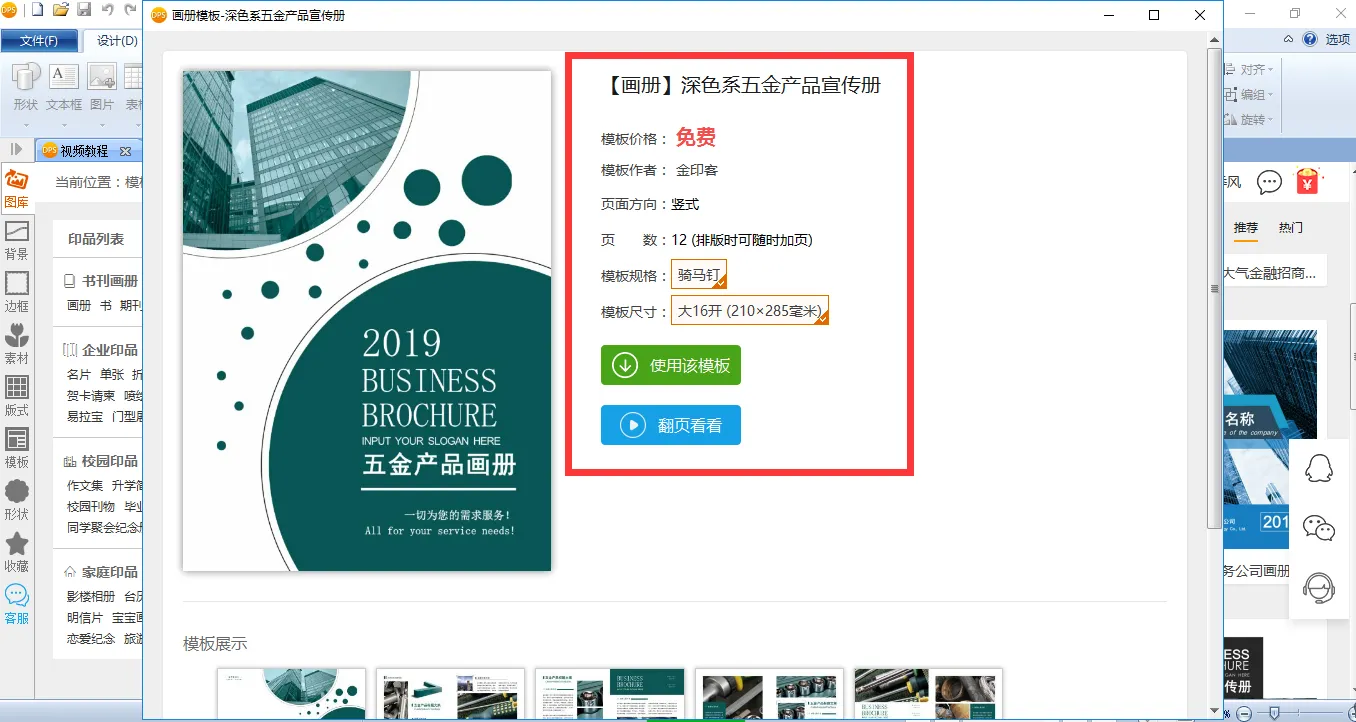Select the 骑马钉 template binding option
1356x722 pixels.
coord(699,274)
